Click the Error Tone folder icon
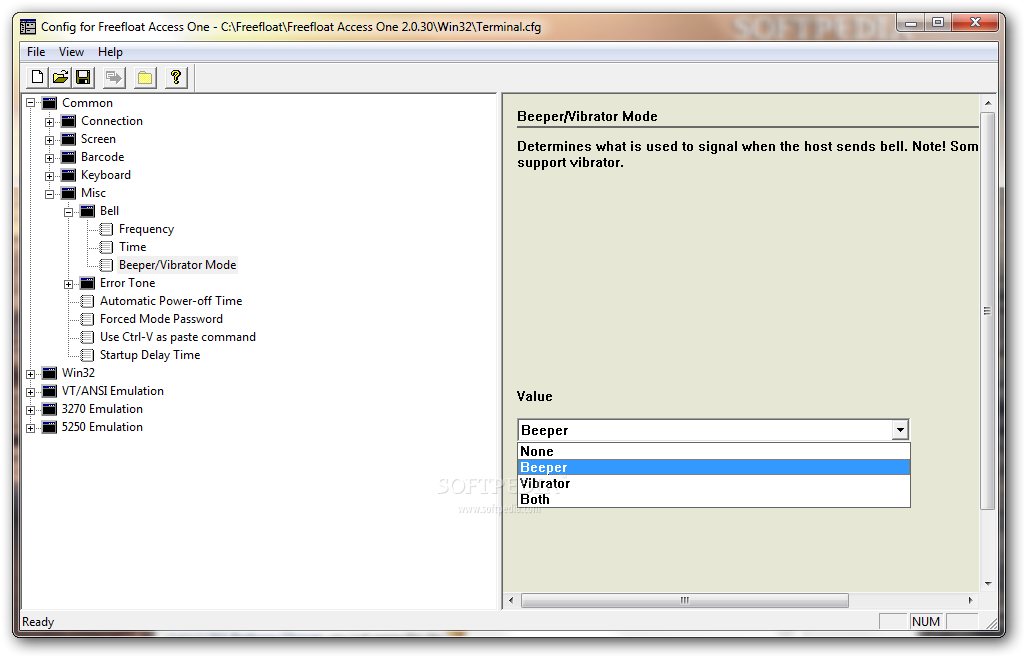The width and height of the screenshot is (1026, 658). click(x=88, y=283)
